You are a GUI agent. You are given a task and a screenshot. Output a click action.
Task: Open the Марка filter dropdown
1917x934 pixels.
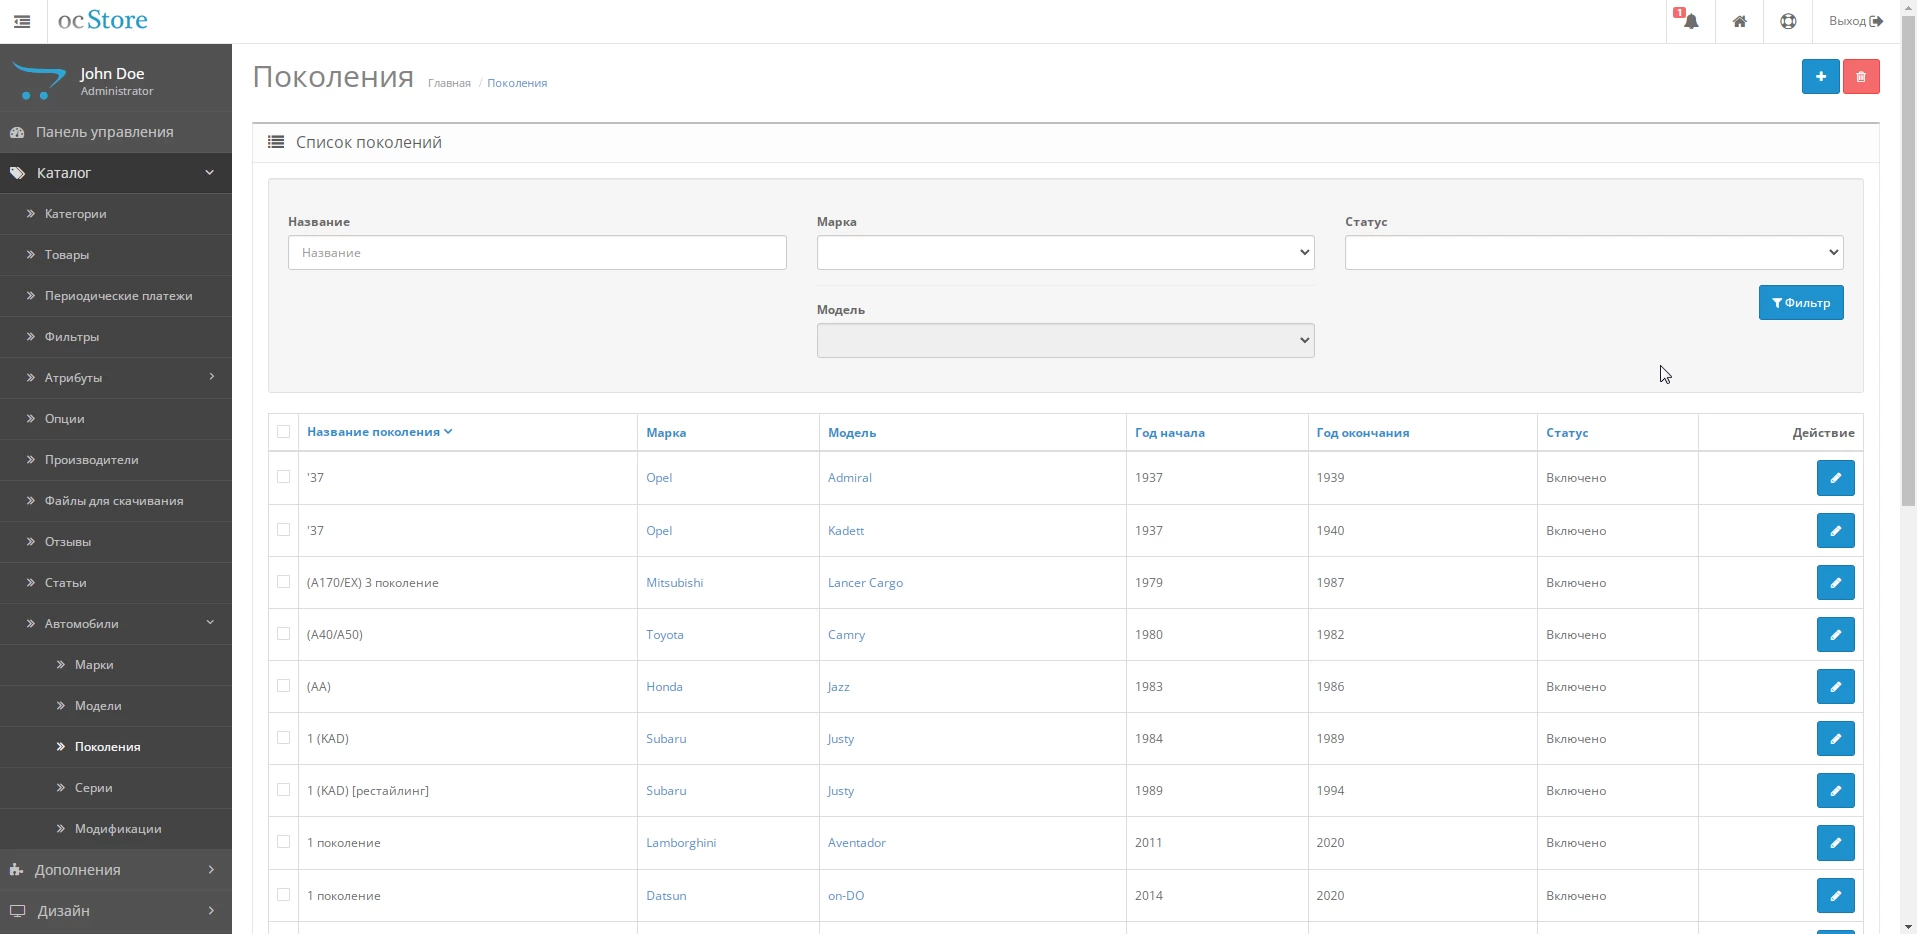(x=1065, y=253)
